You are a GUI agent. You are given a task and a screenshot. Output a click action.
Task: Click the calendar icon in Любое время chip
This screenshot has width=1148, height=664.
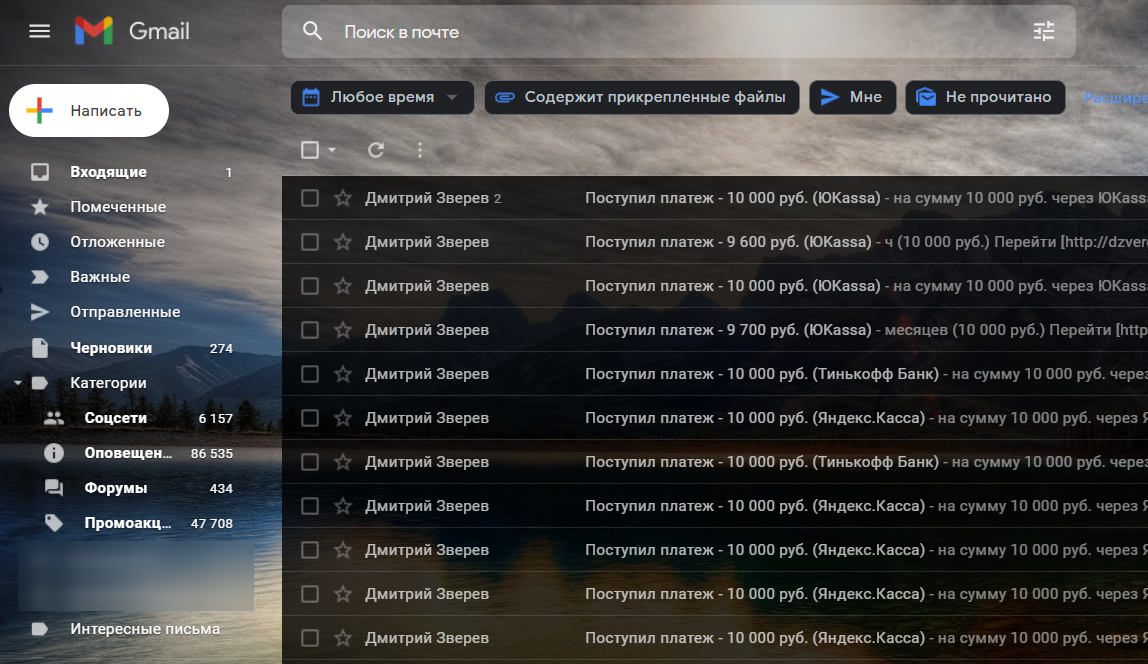point(310,97)
